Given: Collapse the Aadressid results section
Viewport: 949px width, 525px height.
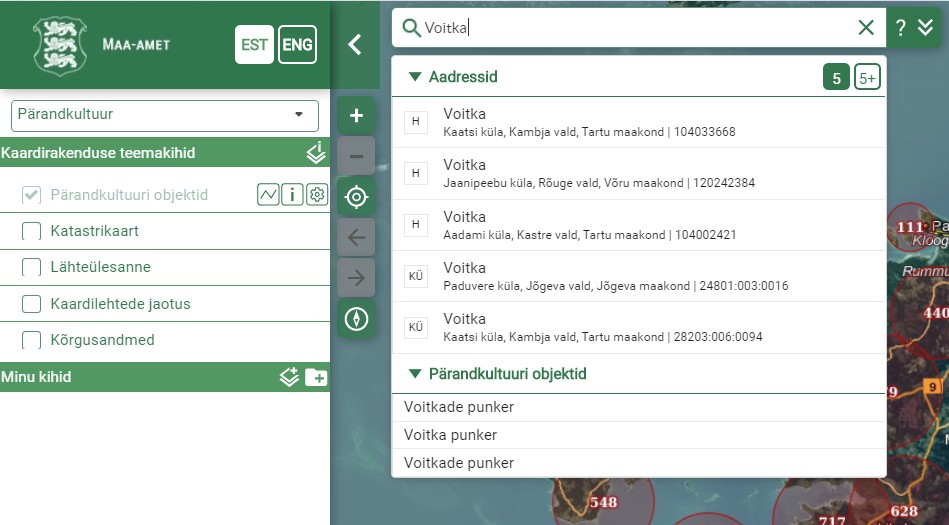Looking at the screenshot, I should coord(415,77).
